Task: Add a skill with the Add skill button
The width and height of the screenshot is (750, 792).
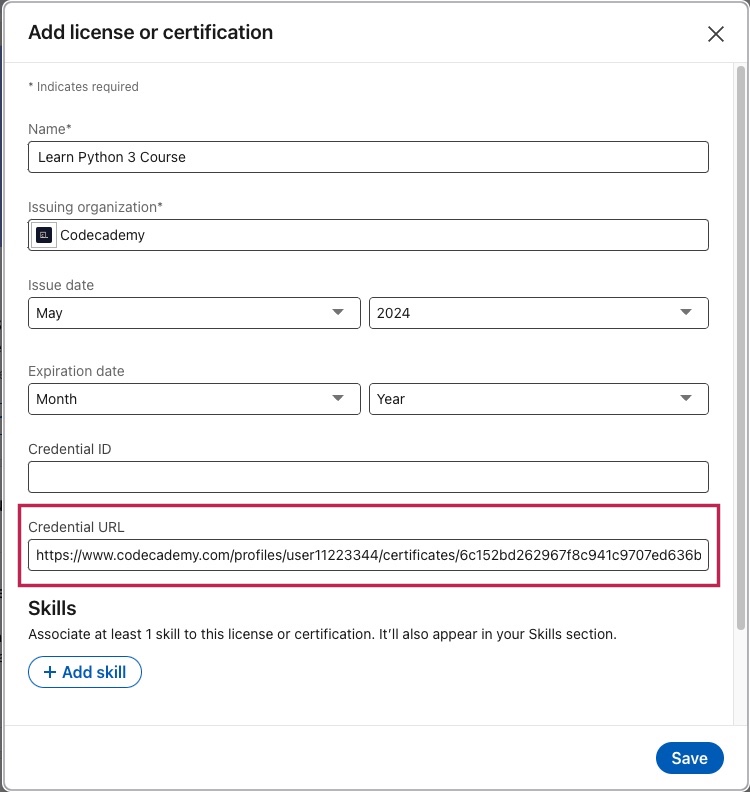Action: tap(85, 672)
